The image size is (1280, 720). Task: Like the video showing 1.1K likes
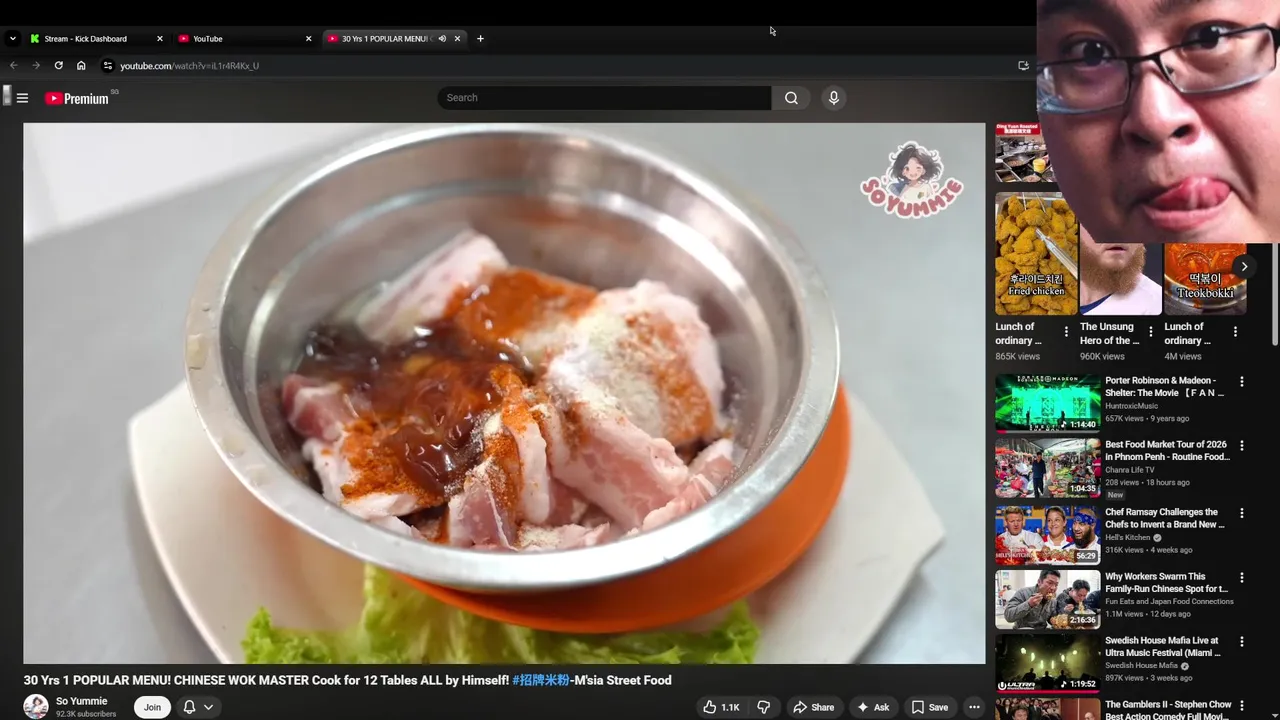click(x=721, y=707)
